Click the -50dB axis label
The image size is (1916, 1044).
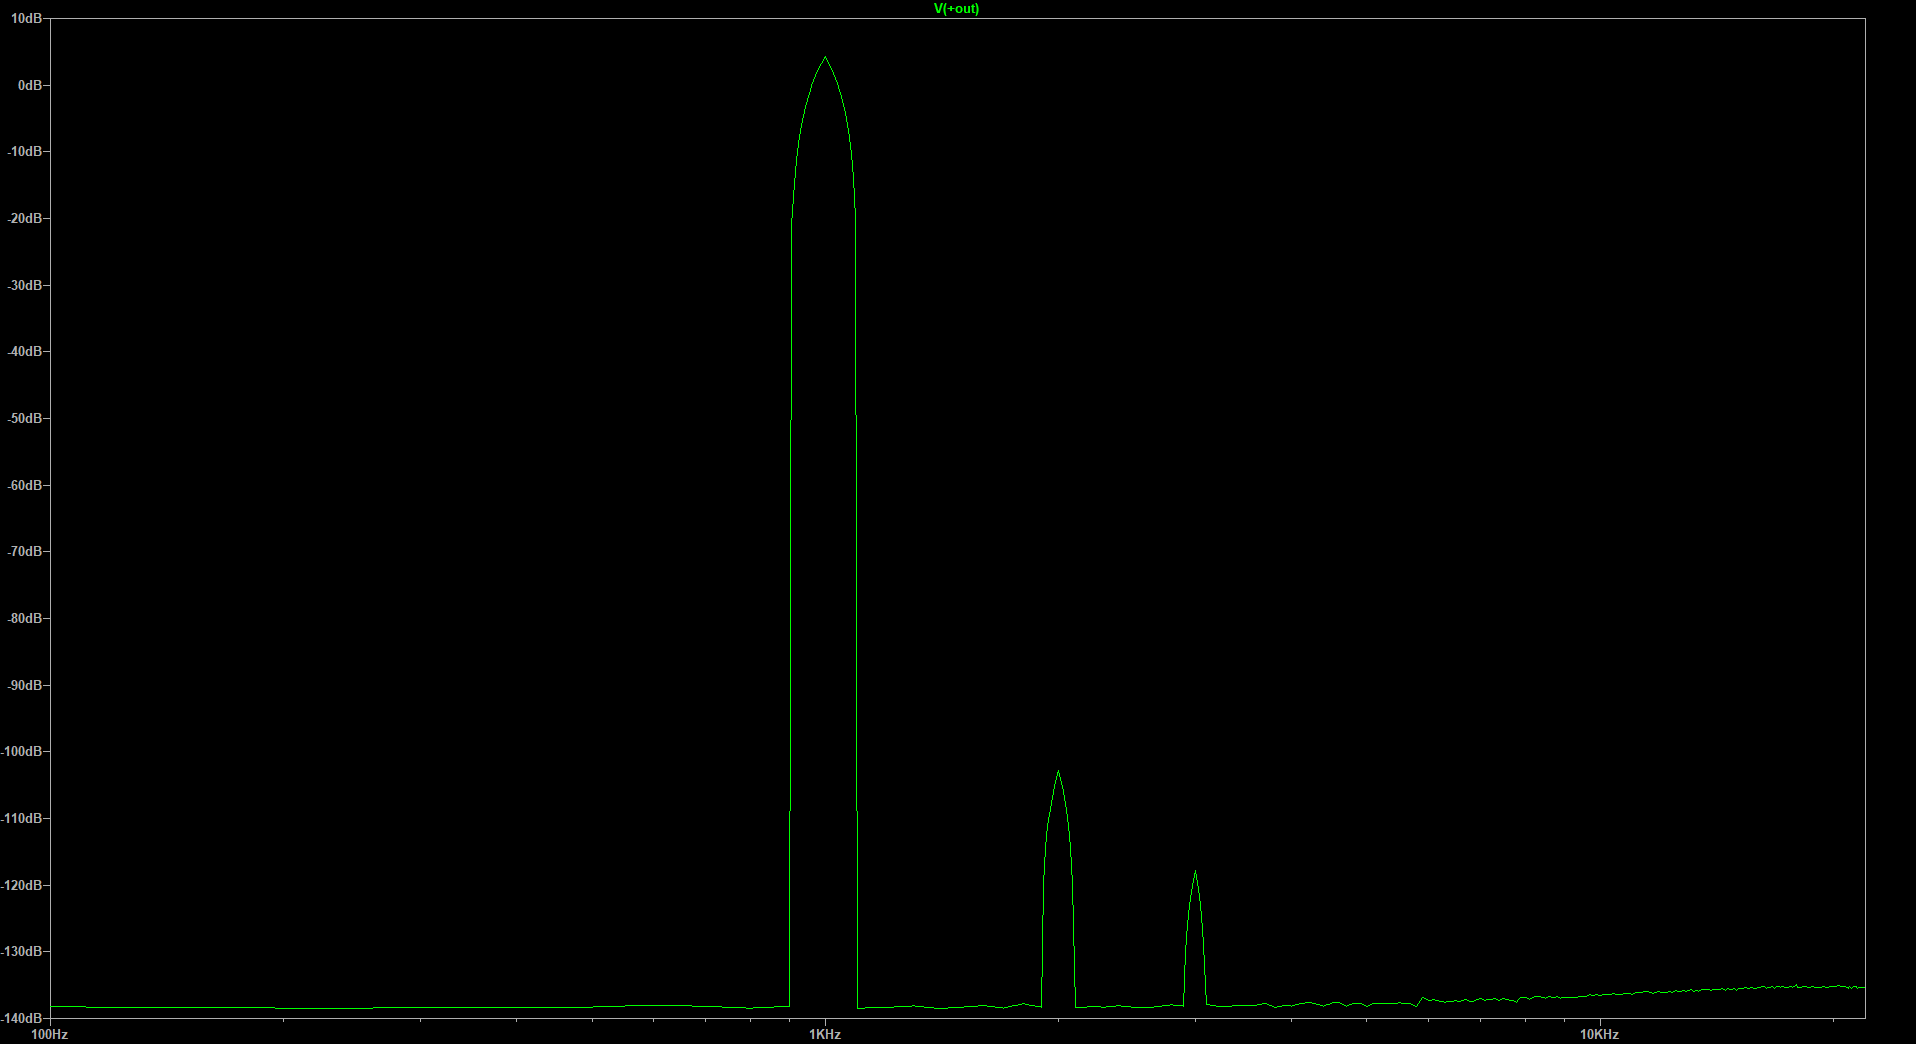pyautogui.click(x=24, y=419)
